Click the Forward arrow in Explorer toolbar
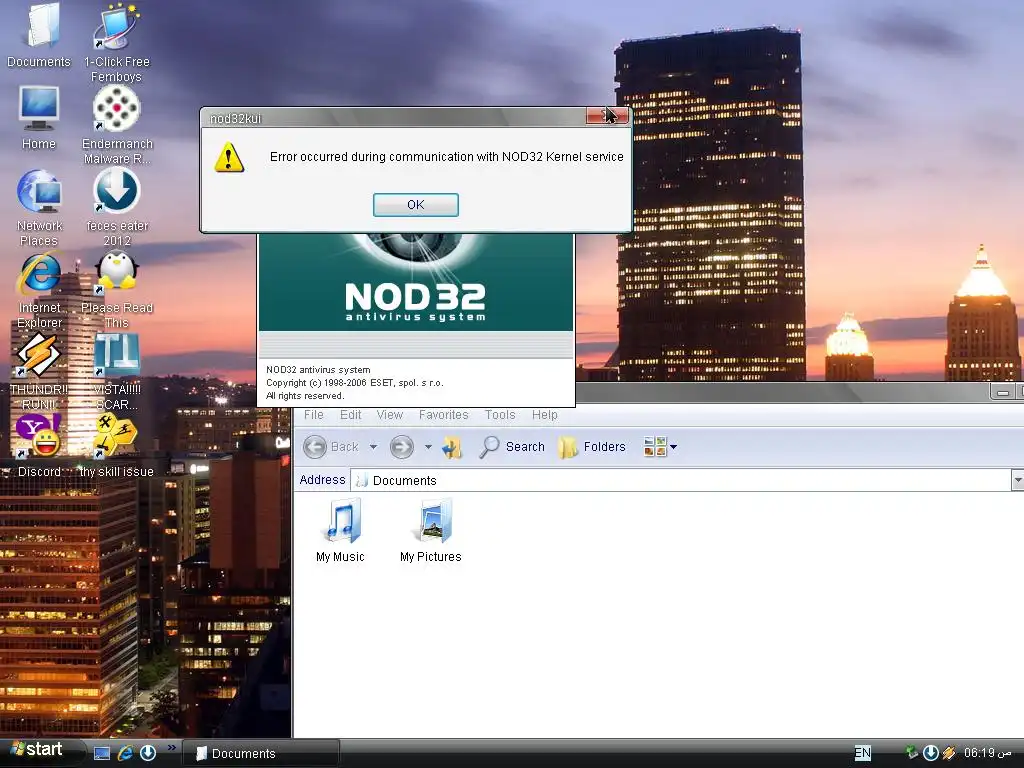Viewport: 1024px width, 768px height. (402, 447)
